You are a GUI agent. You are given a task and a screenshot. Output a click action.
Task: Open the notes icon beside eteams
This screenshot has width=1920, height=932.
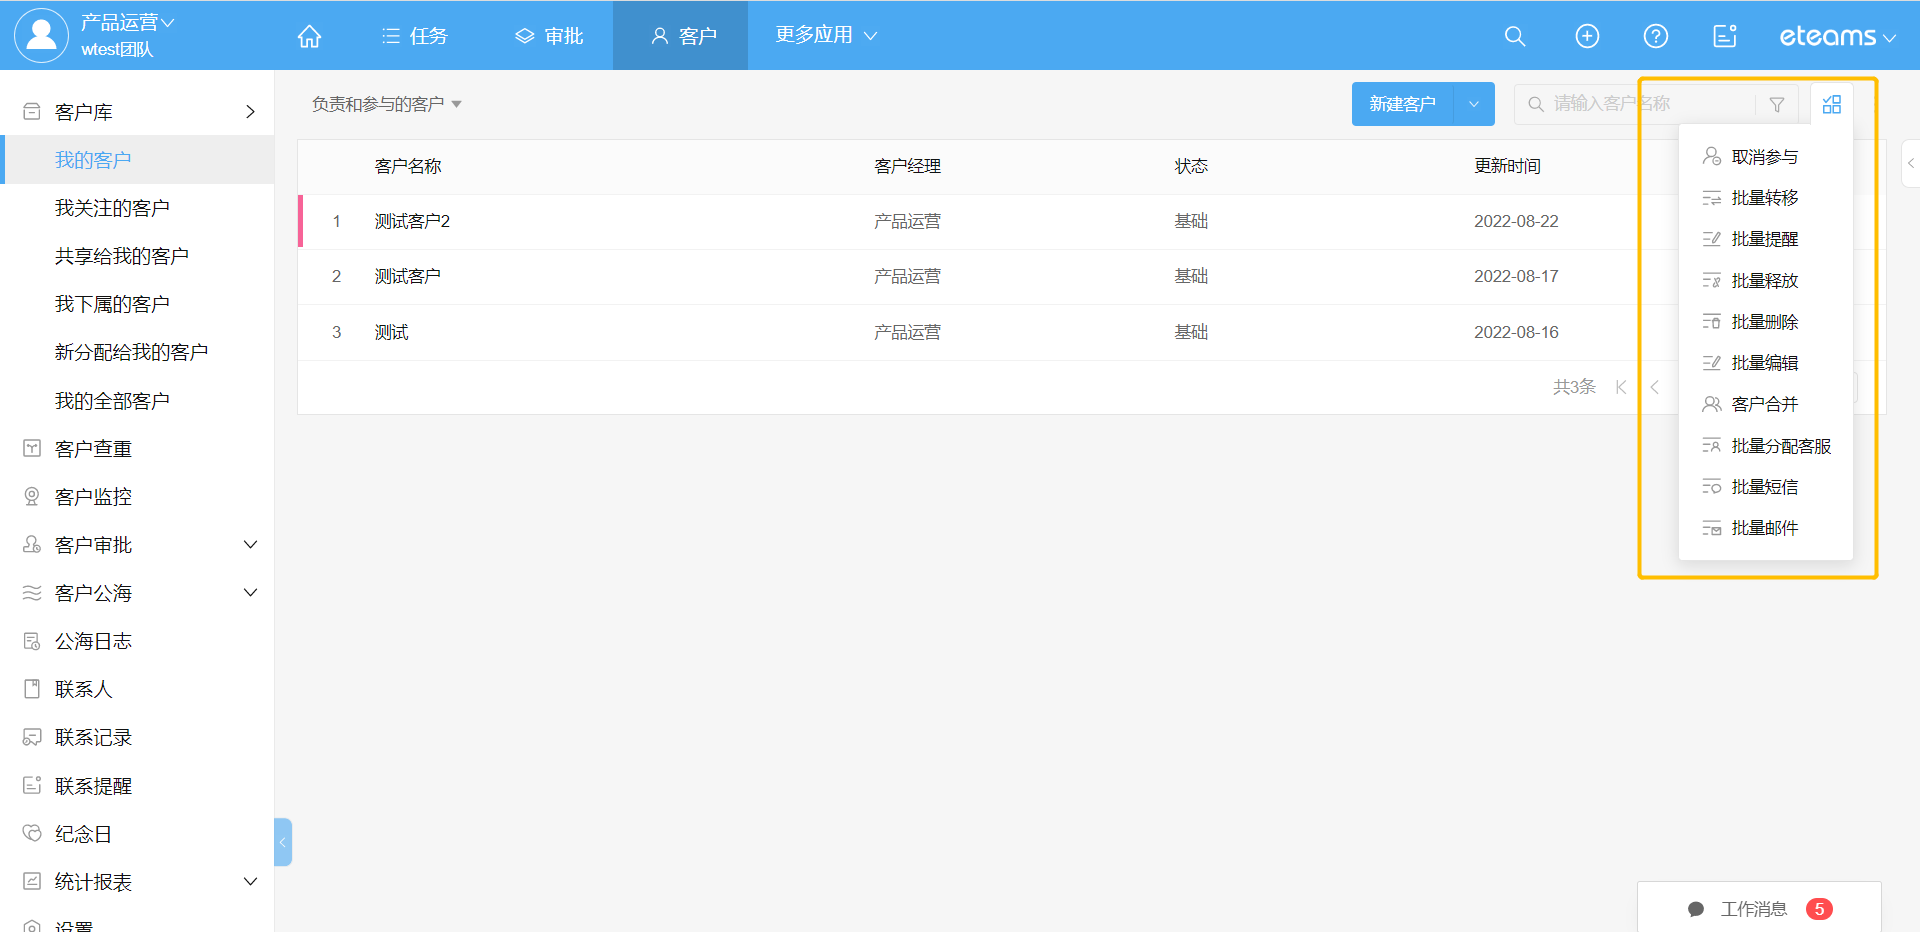point(1724,36)
